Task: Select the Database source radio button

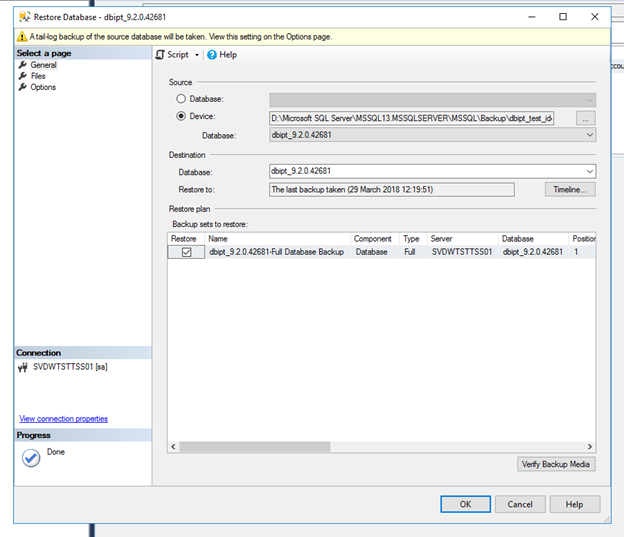Action: pyautogui.click(x=181, y=99)
